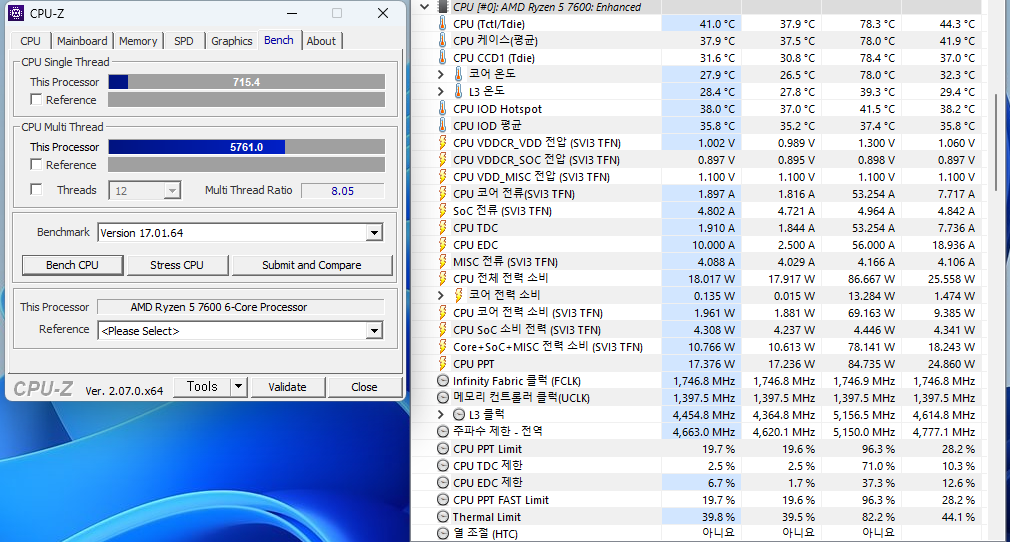Click lightning icon beside 코어 전력 소비 row

[459, 296]
